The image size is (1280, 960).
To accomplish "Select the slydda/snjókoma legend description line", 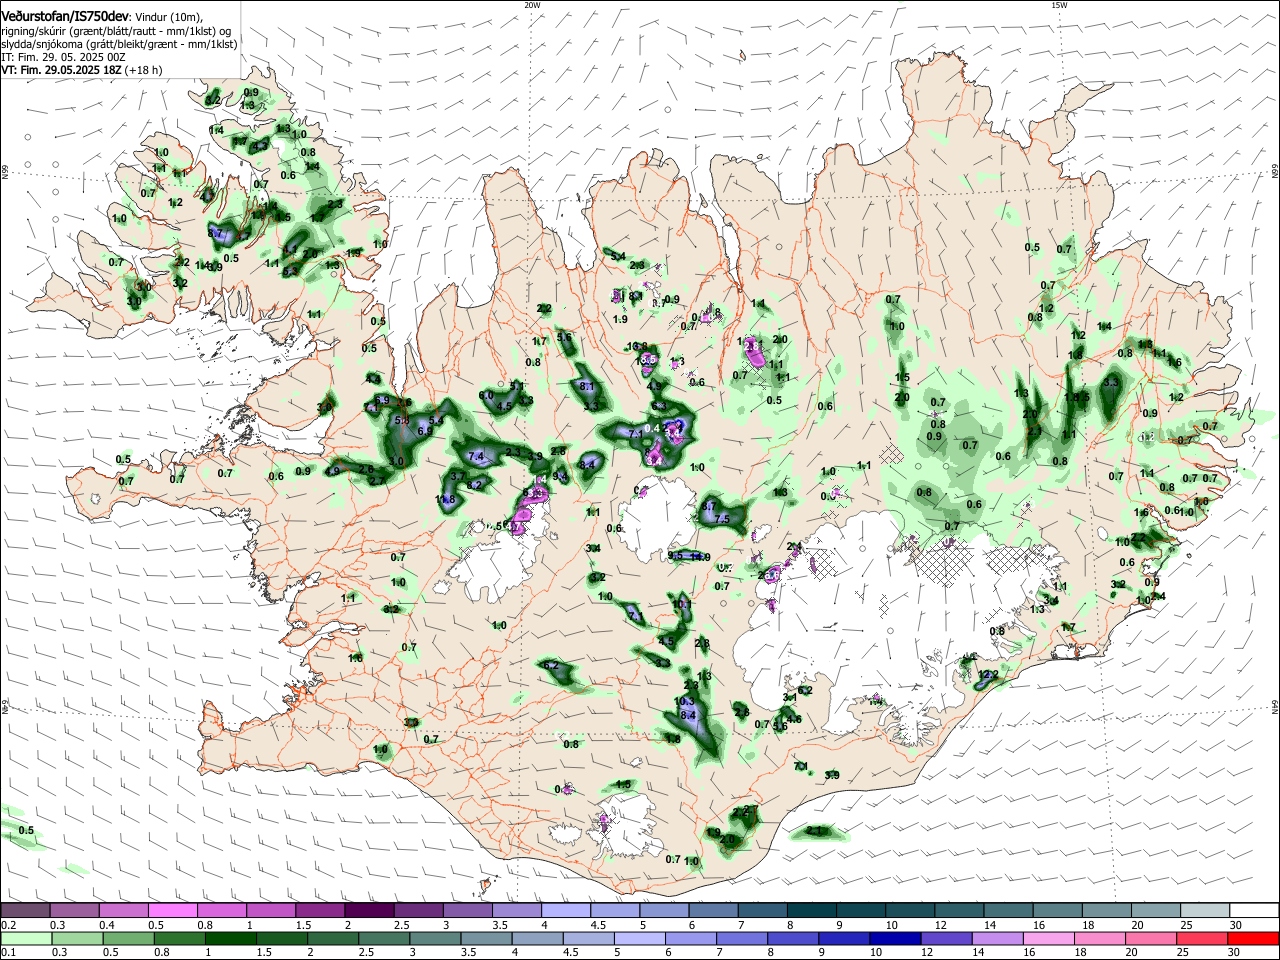I will [x=119, y=44].
